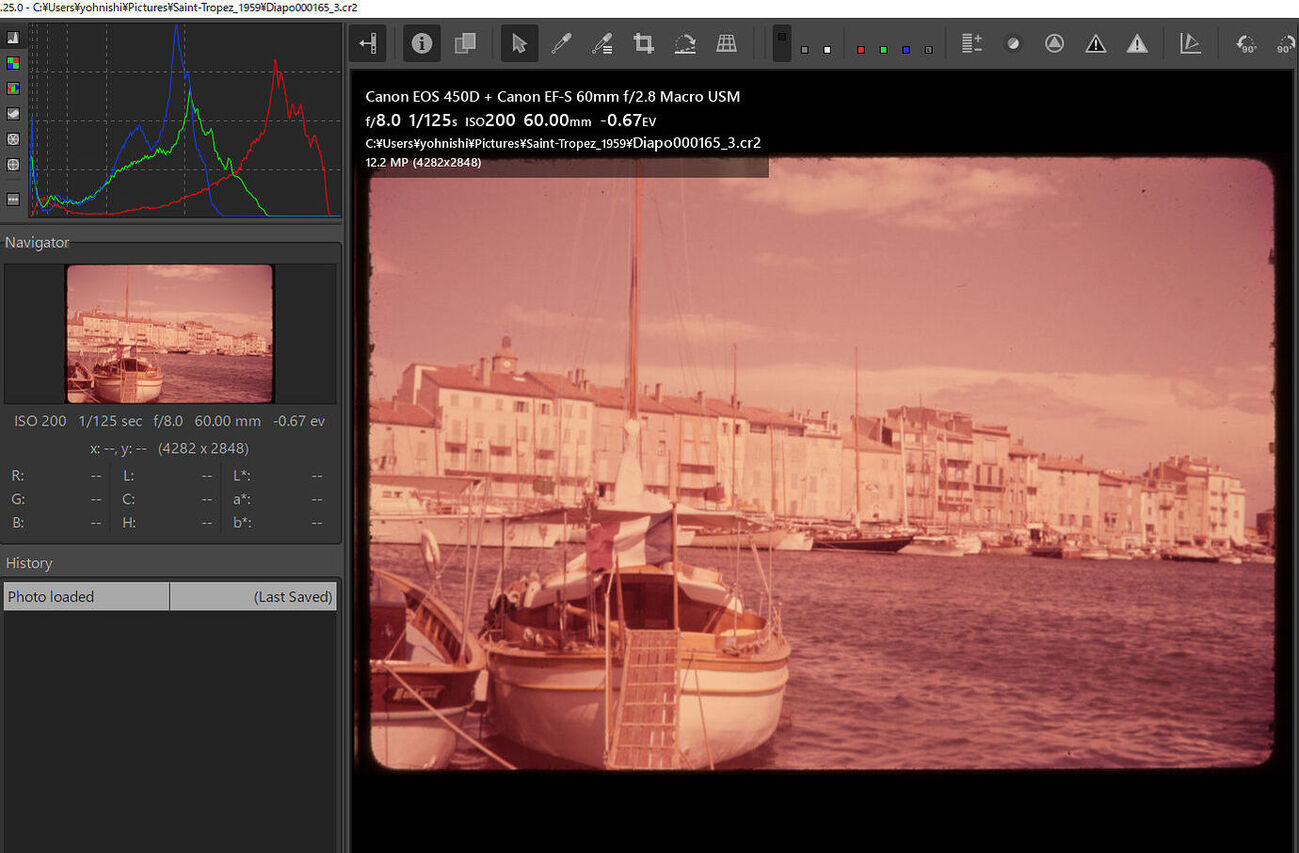Switch scope to standard histogram view

(x=13, y=37)
